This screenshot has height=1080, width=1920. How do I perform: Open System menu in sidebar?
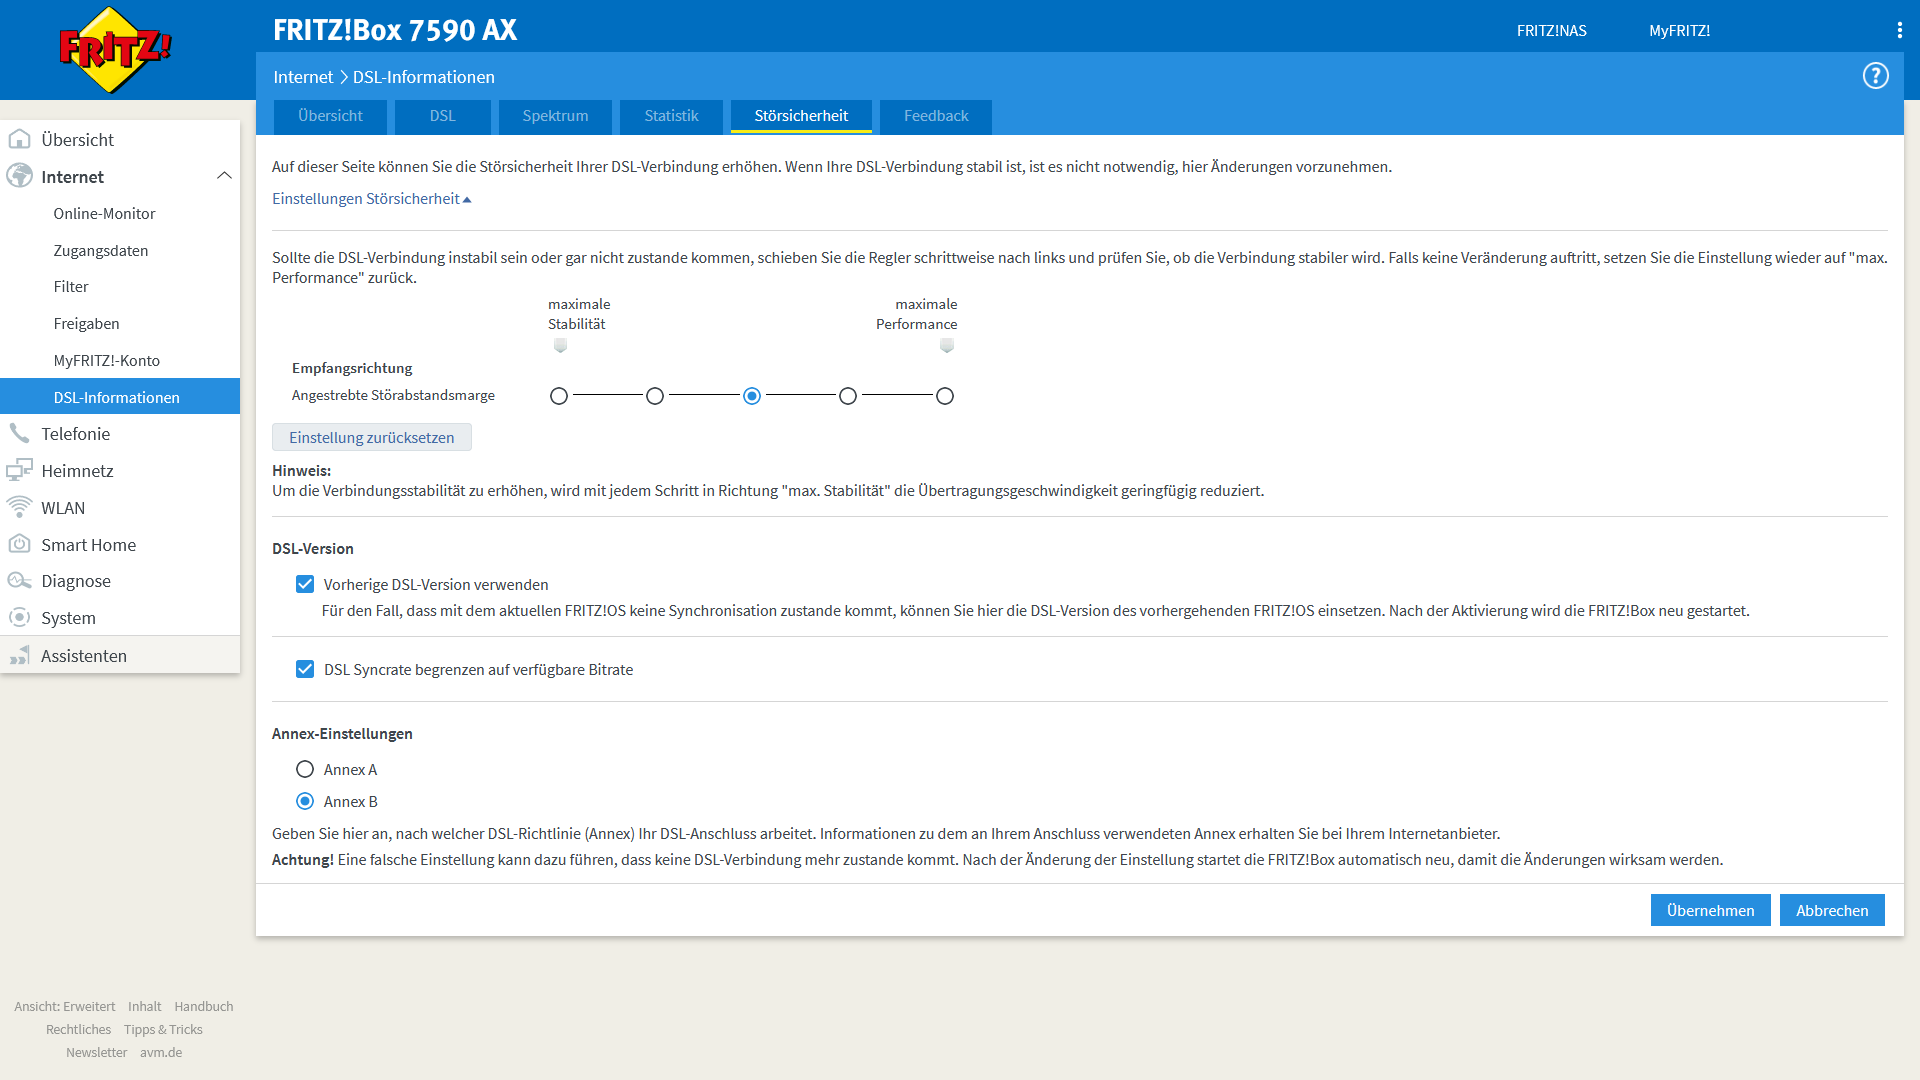point(68,618)
